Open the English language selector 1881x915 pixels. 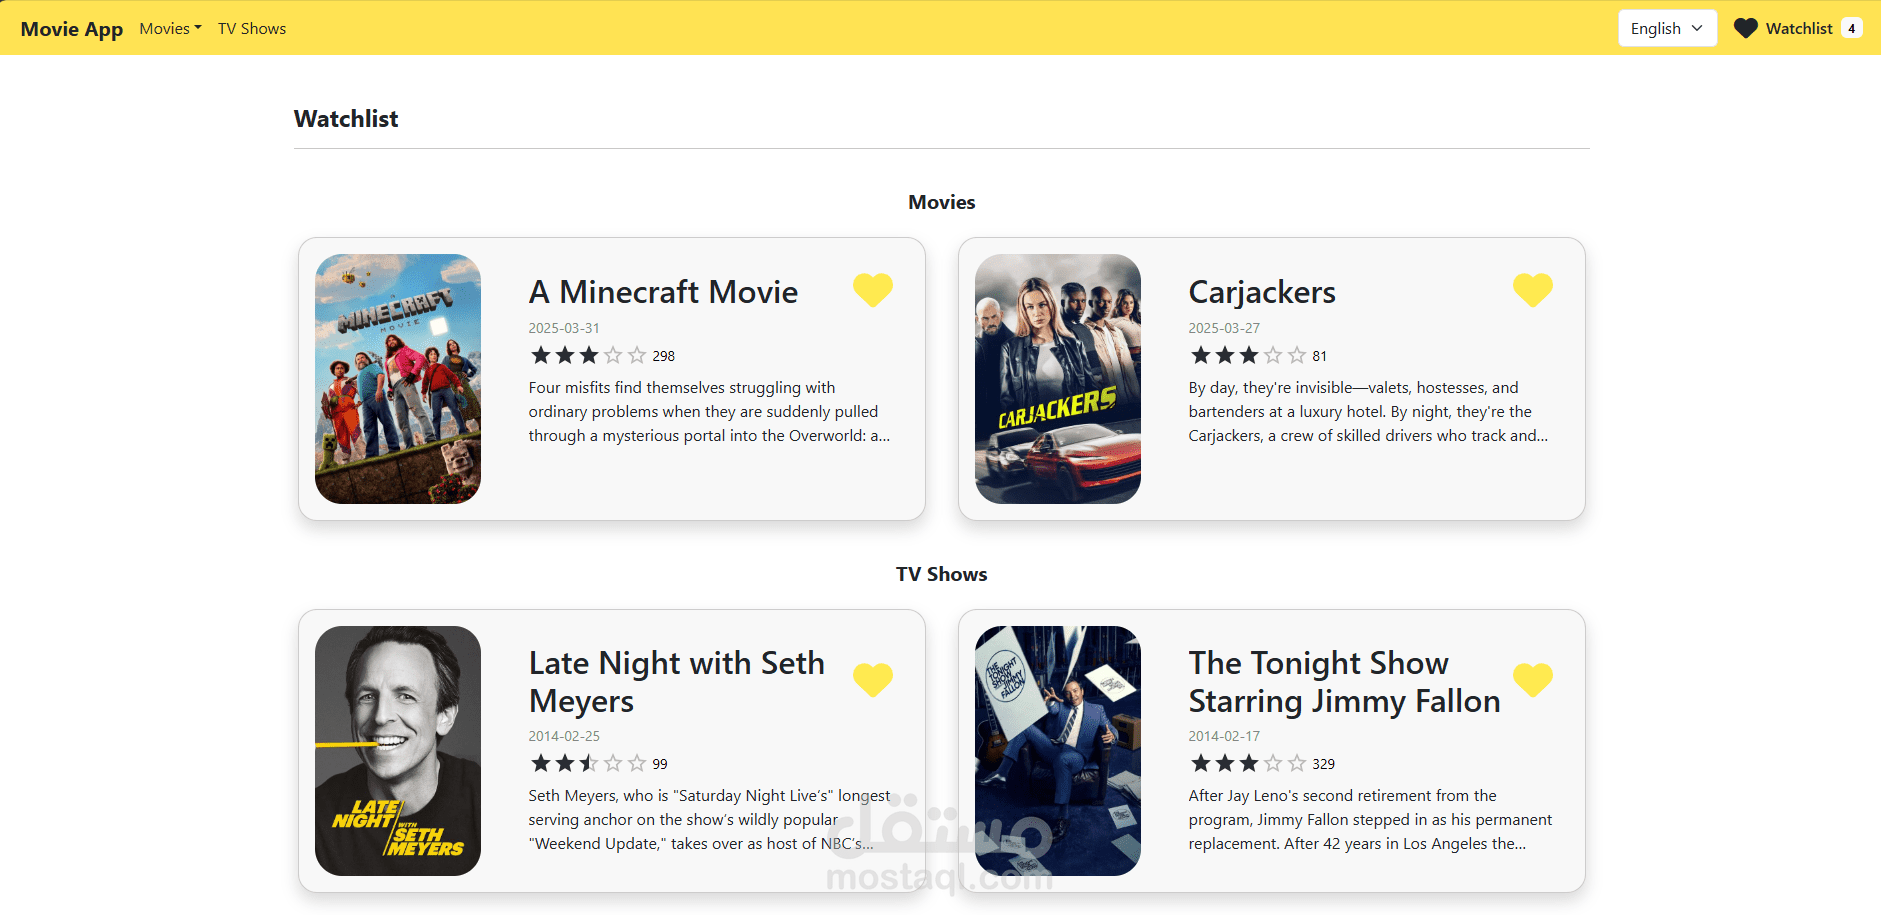click(1667, 28)
